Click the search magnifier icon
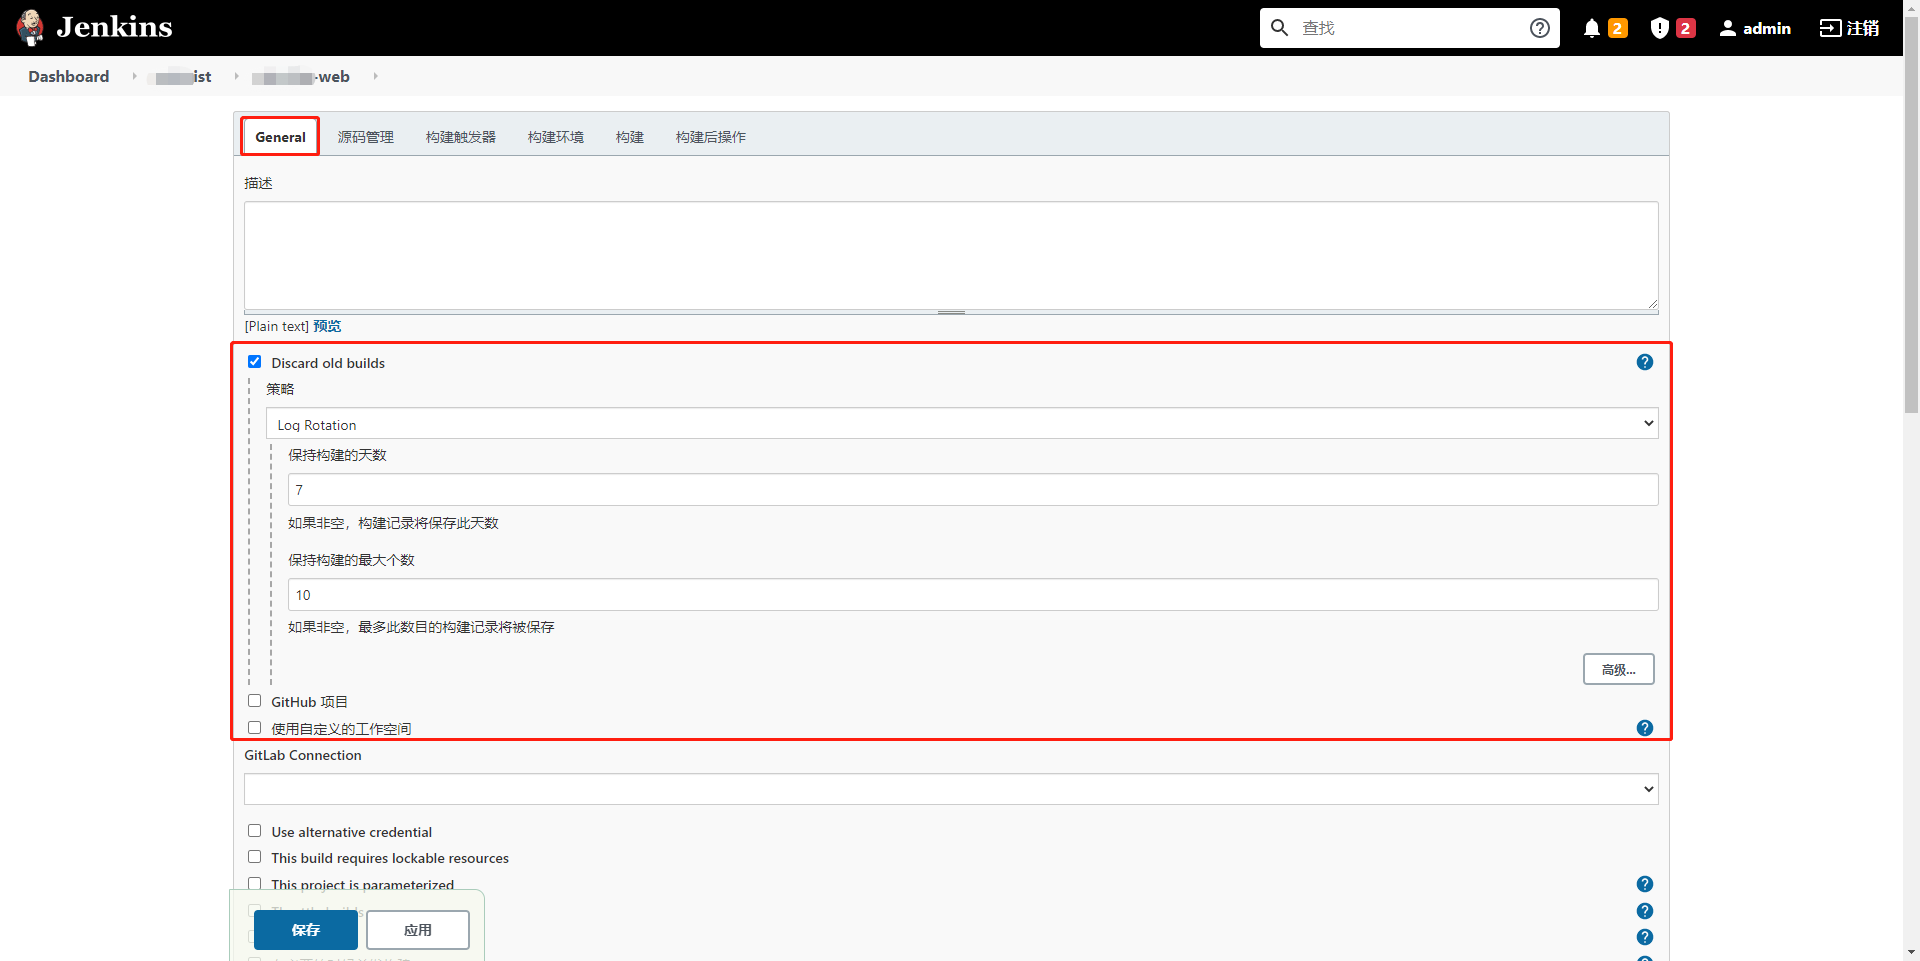 tap(1279, 28)
